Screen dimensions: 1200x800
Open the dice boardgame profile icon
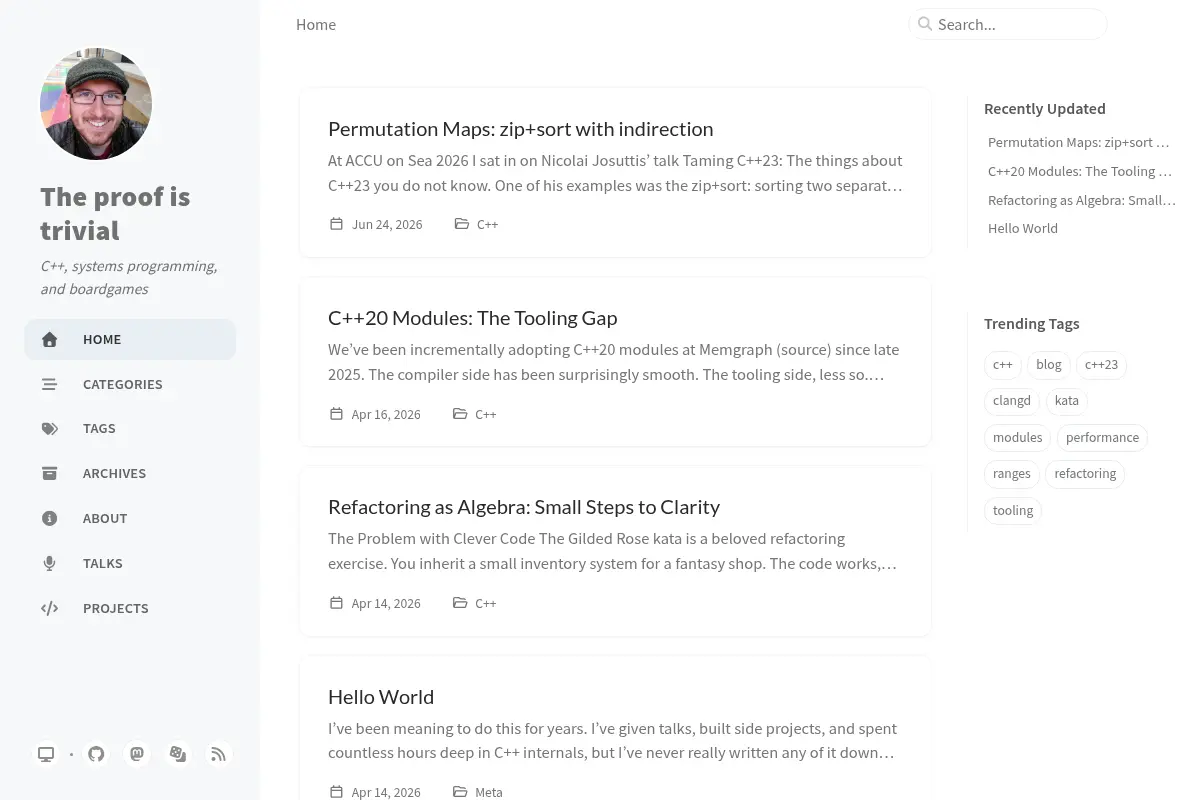tap(178, 754)
